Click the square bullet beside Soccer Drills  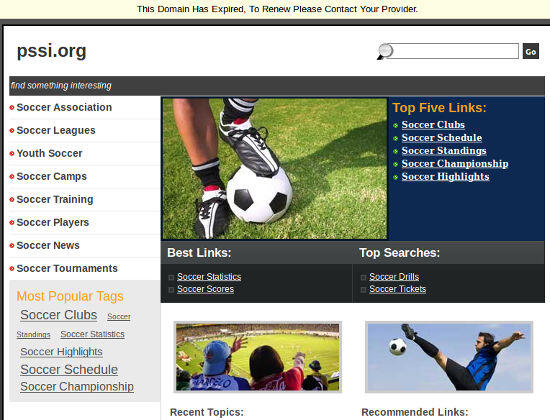click(x=363, y=278)
